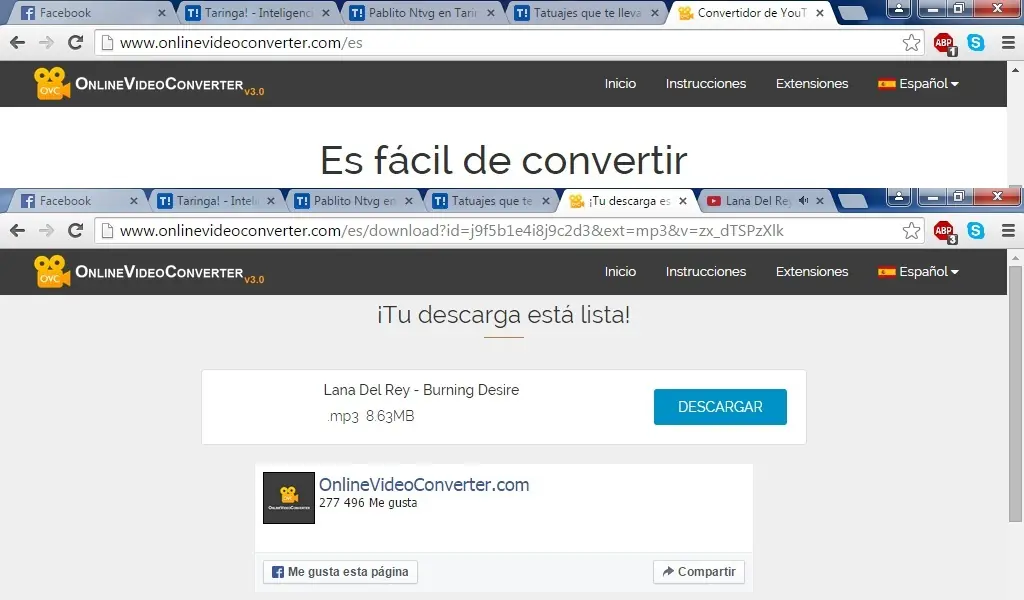Open new tab button in lower window
1024x600 pixels.
(x=852, y=201)
